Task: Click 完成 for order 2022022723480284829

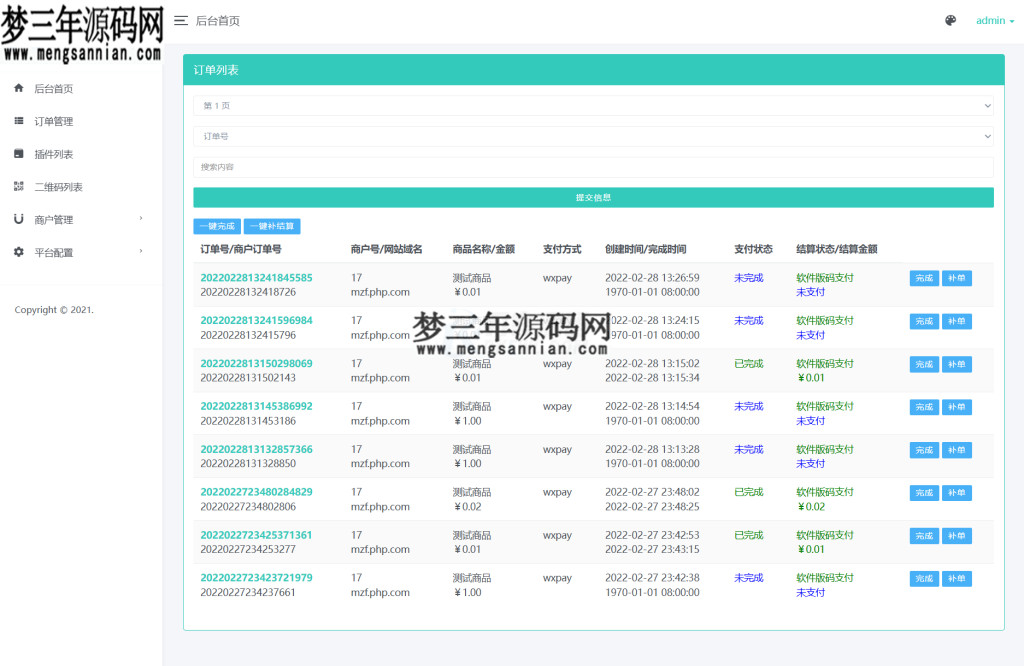Action: [924, 493]
